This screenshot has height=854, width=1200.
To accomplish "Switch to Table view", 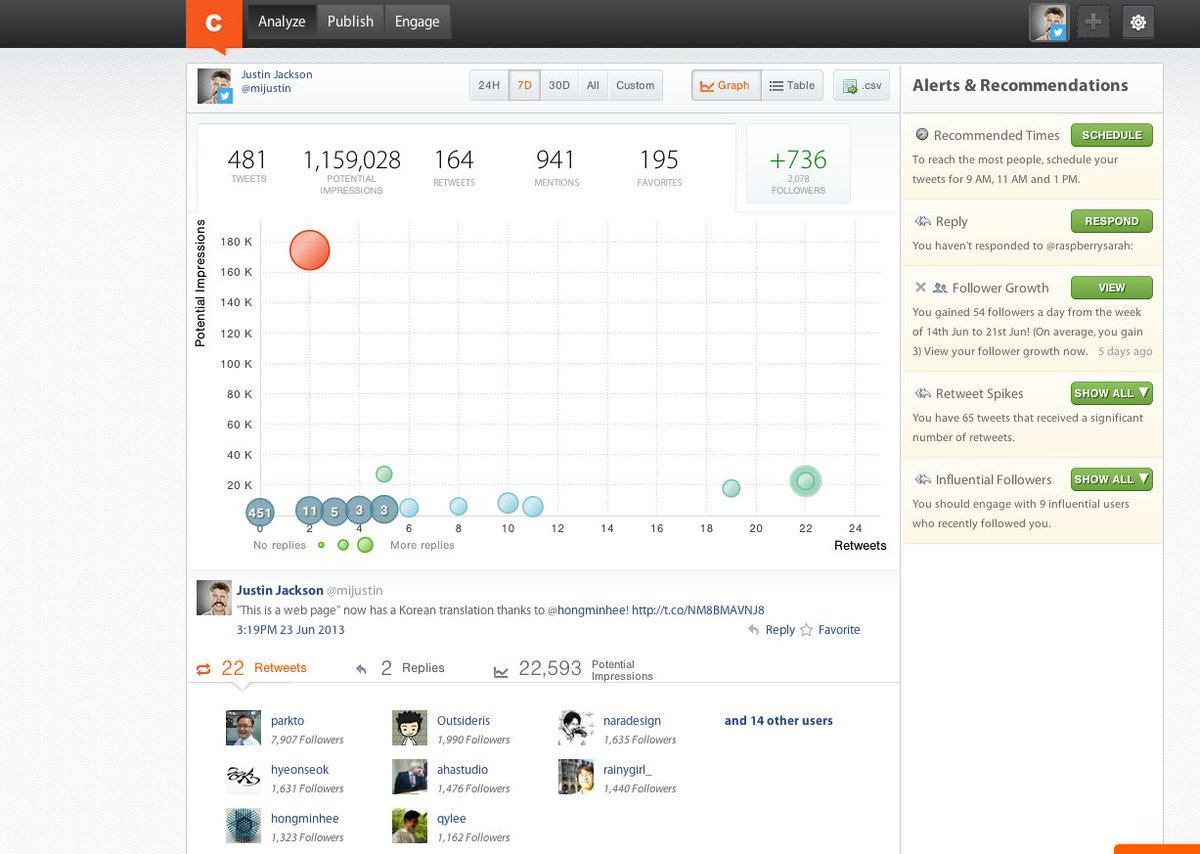I will [x=792, y=86].
